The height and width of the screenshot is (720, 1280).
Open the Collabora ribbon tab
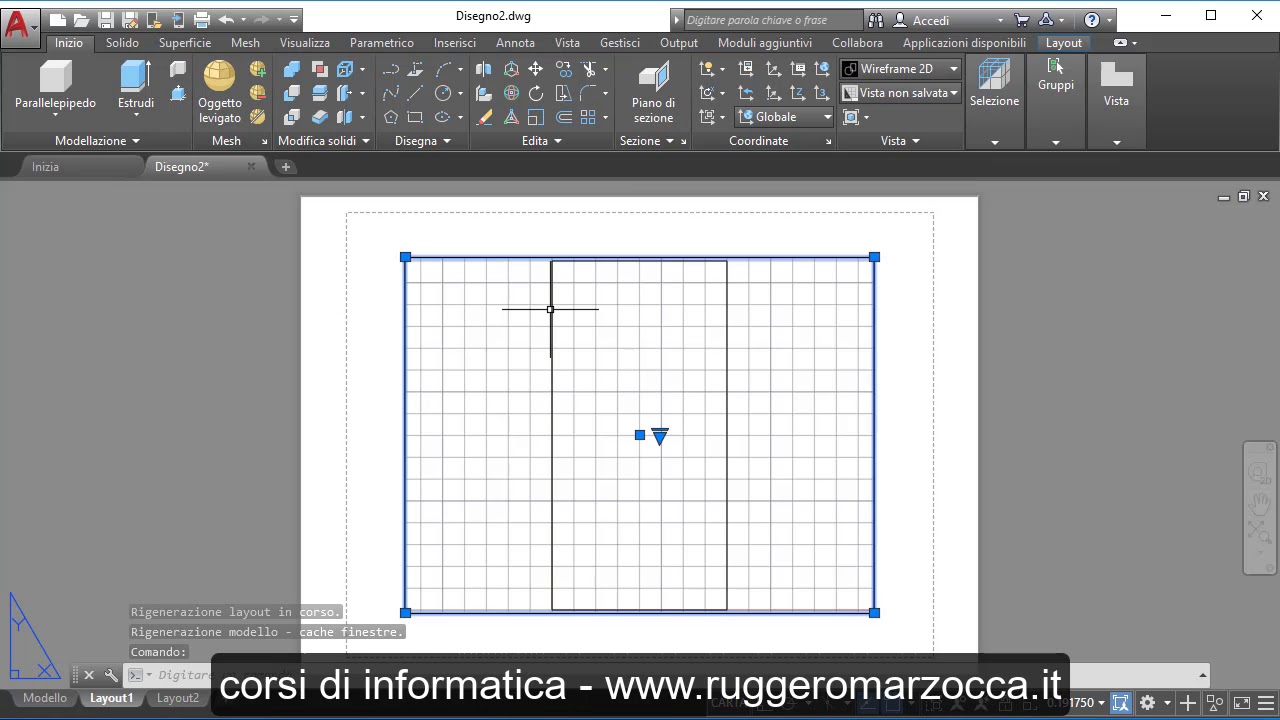click(x=857, y=43)
